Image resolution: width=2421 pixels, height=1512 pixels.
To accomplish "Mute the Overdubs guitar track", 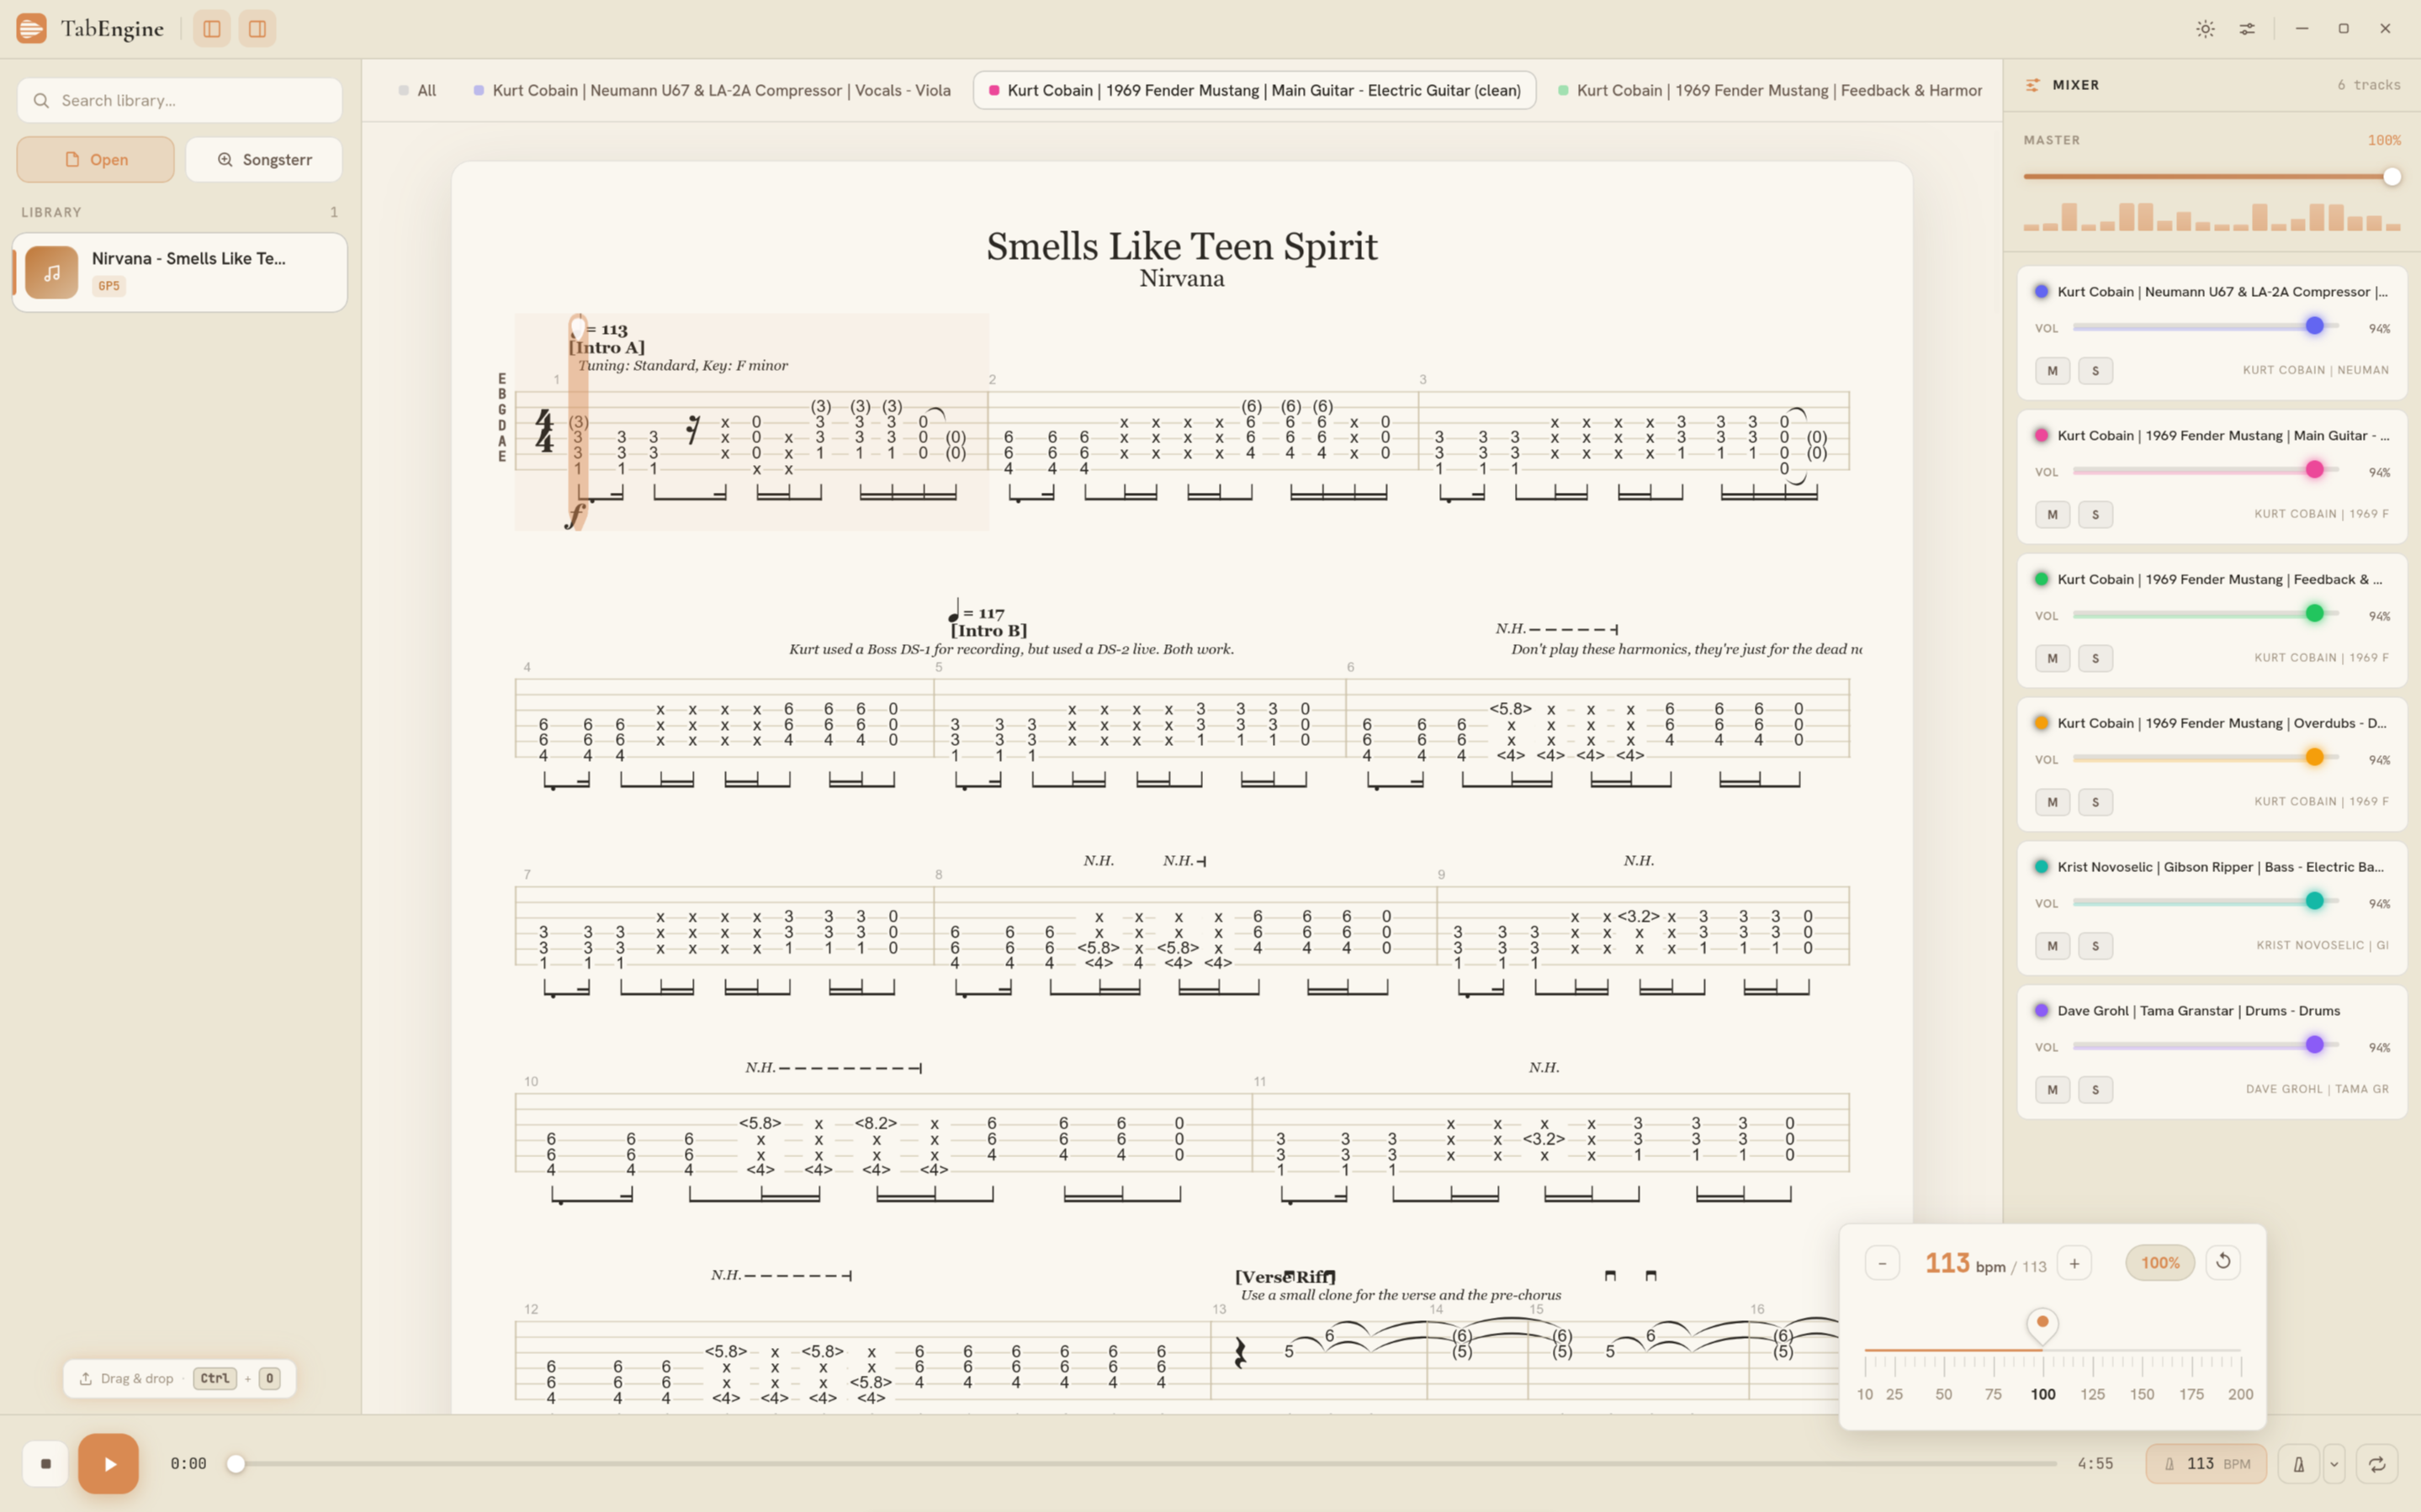I will point(2052,802).
